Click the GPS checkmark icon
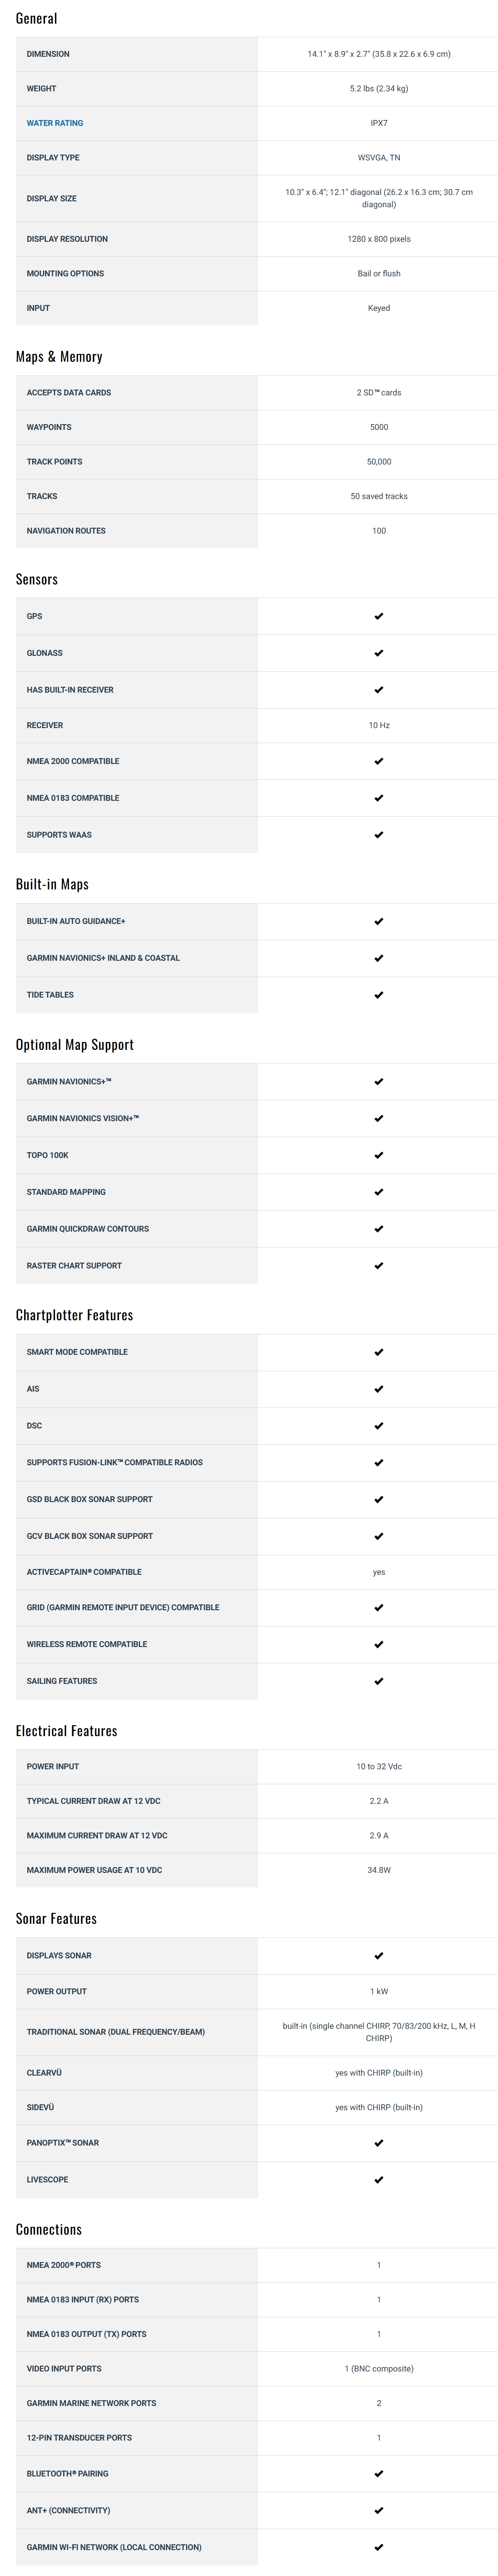Screen dimensions: 498x2576 (x=378, y=616)
